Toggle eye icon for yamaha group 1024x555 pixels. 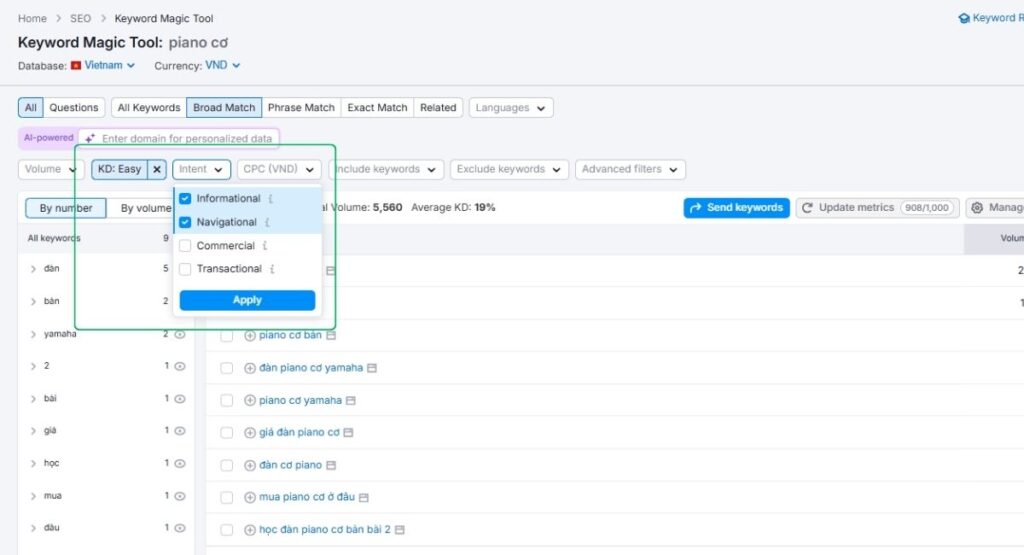180,334
